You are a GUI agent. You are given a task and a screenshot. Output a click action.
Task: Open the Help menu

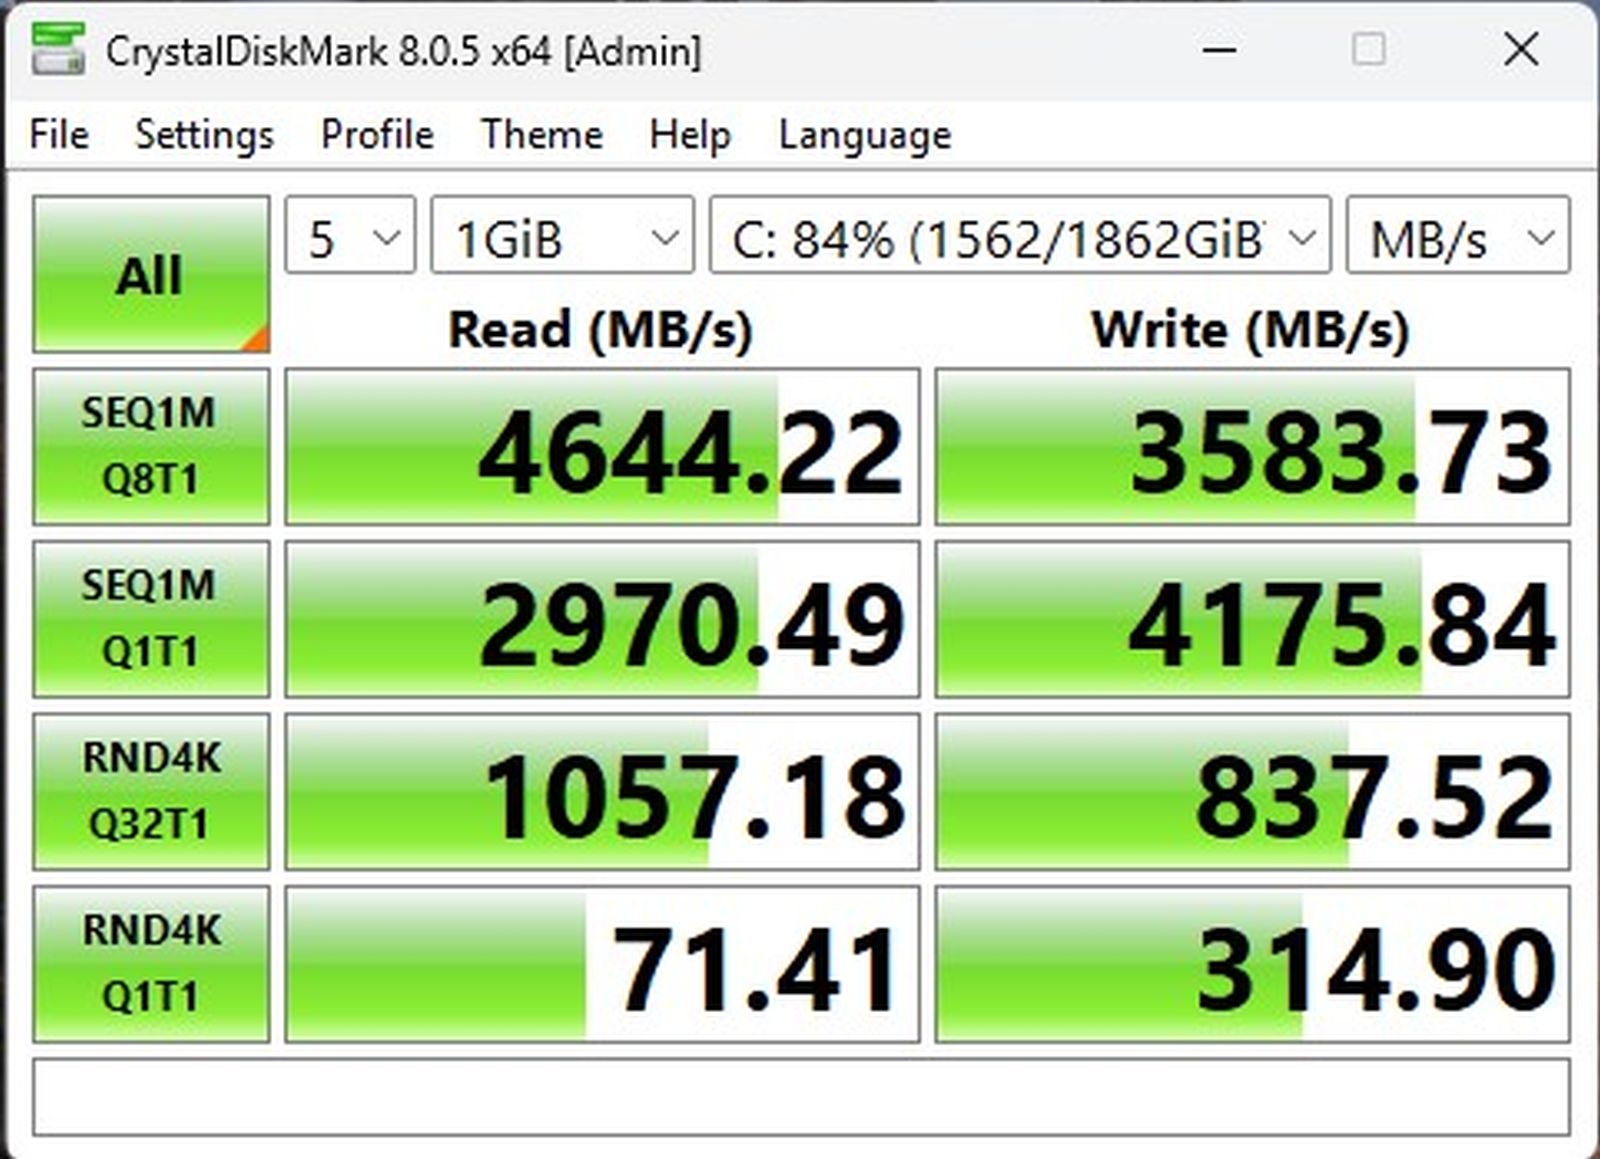point(690,134)
